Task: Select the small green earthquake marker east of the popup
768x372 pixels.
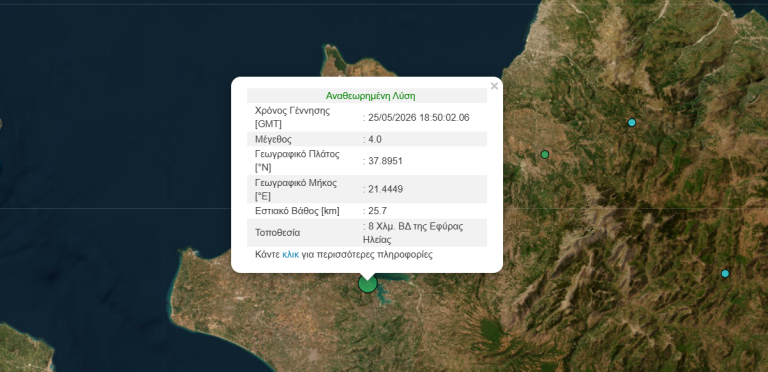Action: 545,155
